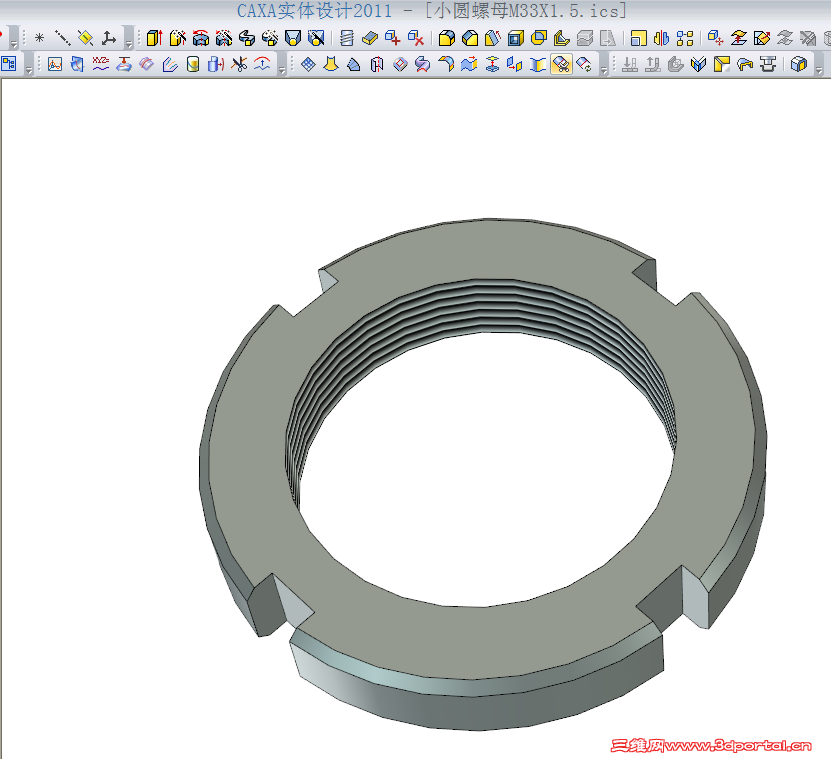
Task: Mirror the feature across a plane
Action: (x=662, y=38)
